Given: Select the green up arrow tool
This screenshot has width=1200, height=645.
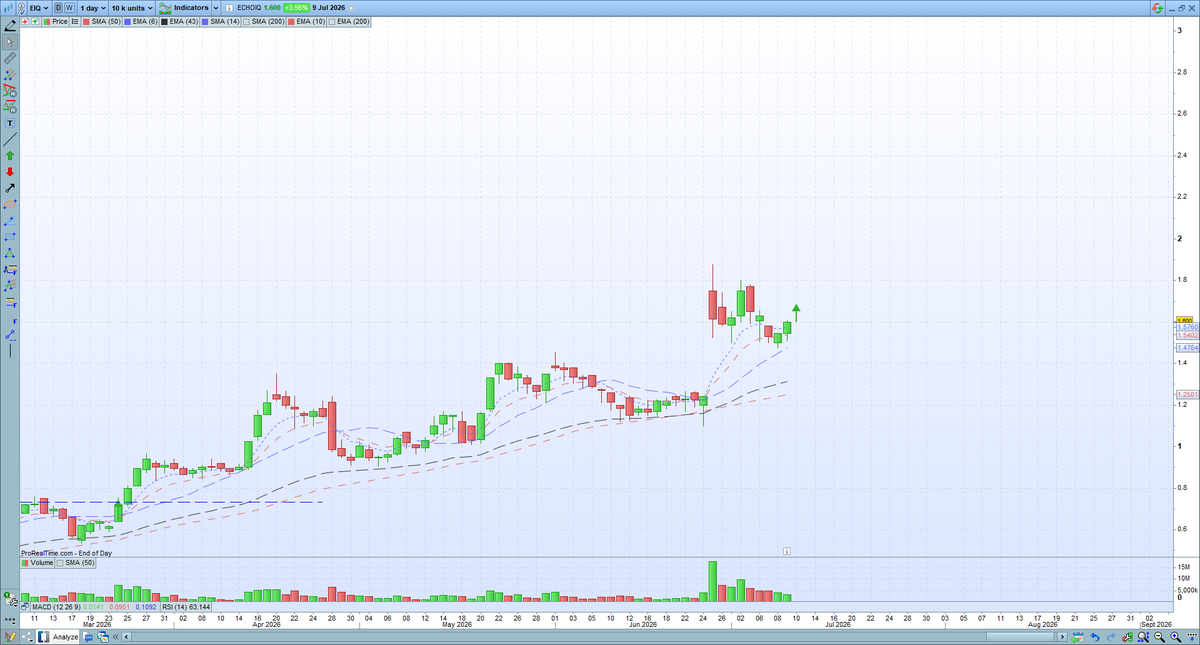Looking at the screenshot, I should click(x=10, y=155).
